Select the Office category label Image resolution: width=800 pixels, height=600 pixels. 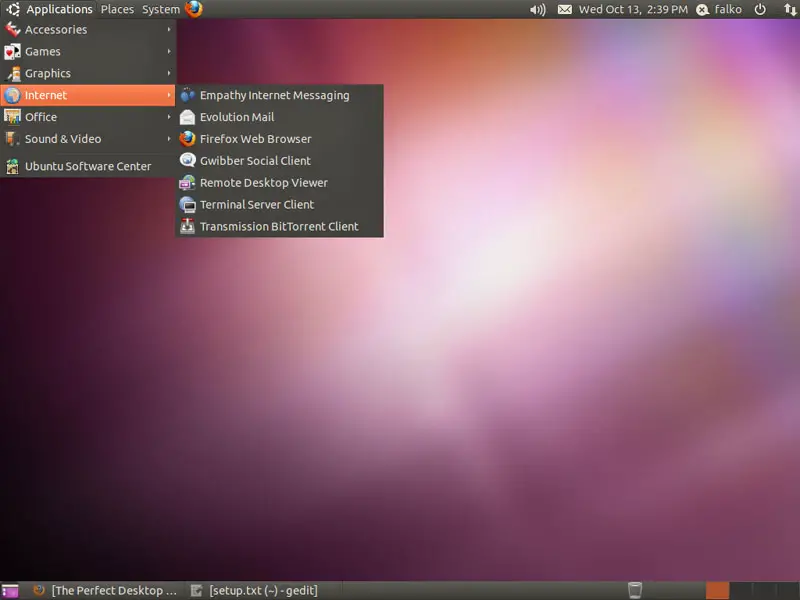(41, 117)
